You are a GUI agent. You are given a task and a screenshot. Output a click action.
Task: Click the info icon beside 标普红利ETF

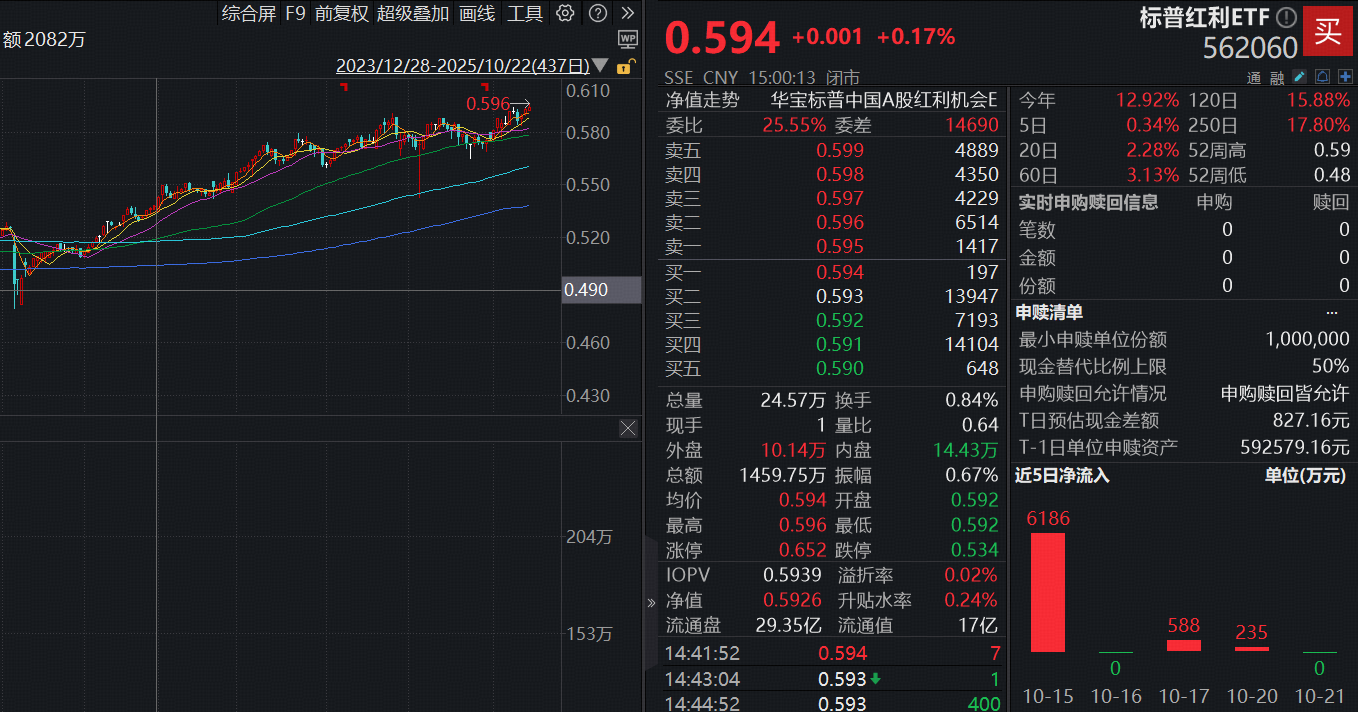coord(1286,17)
